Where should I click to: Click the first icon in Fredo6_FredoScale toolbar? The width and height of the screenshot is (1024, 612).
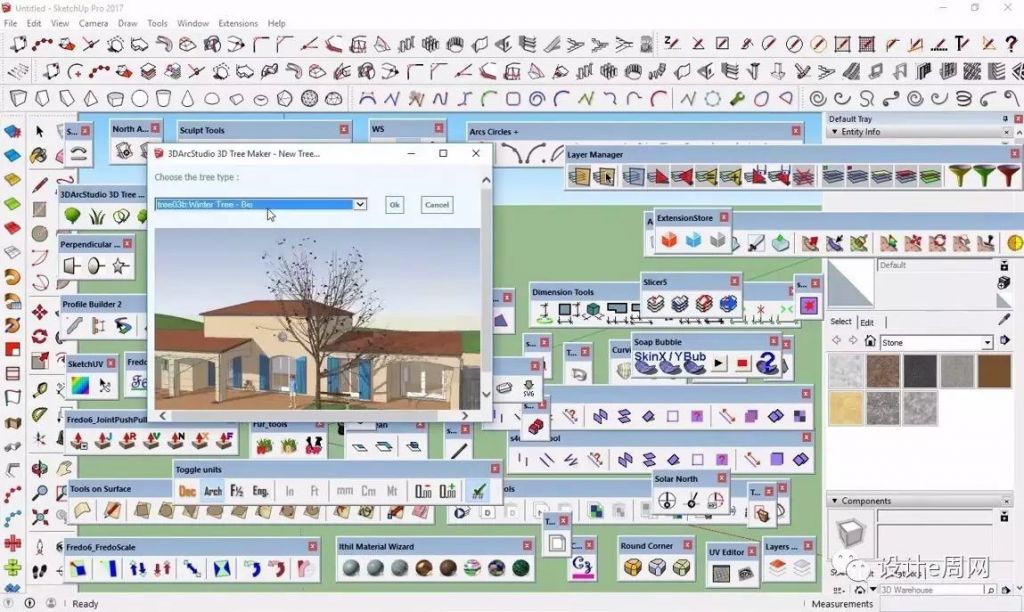(78, 569)
